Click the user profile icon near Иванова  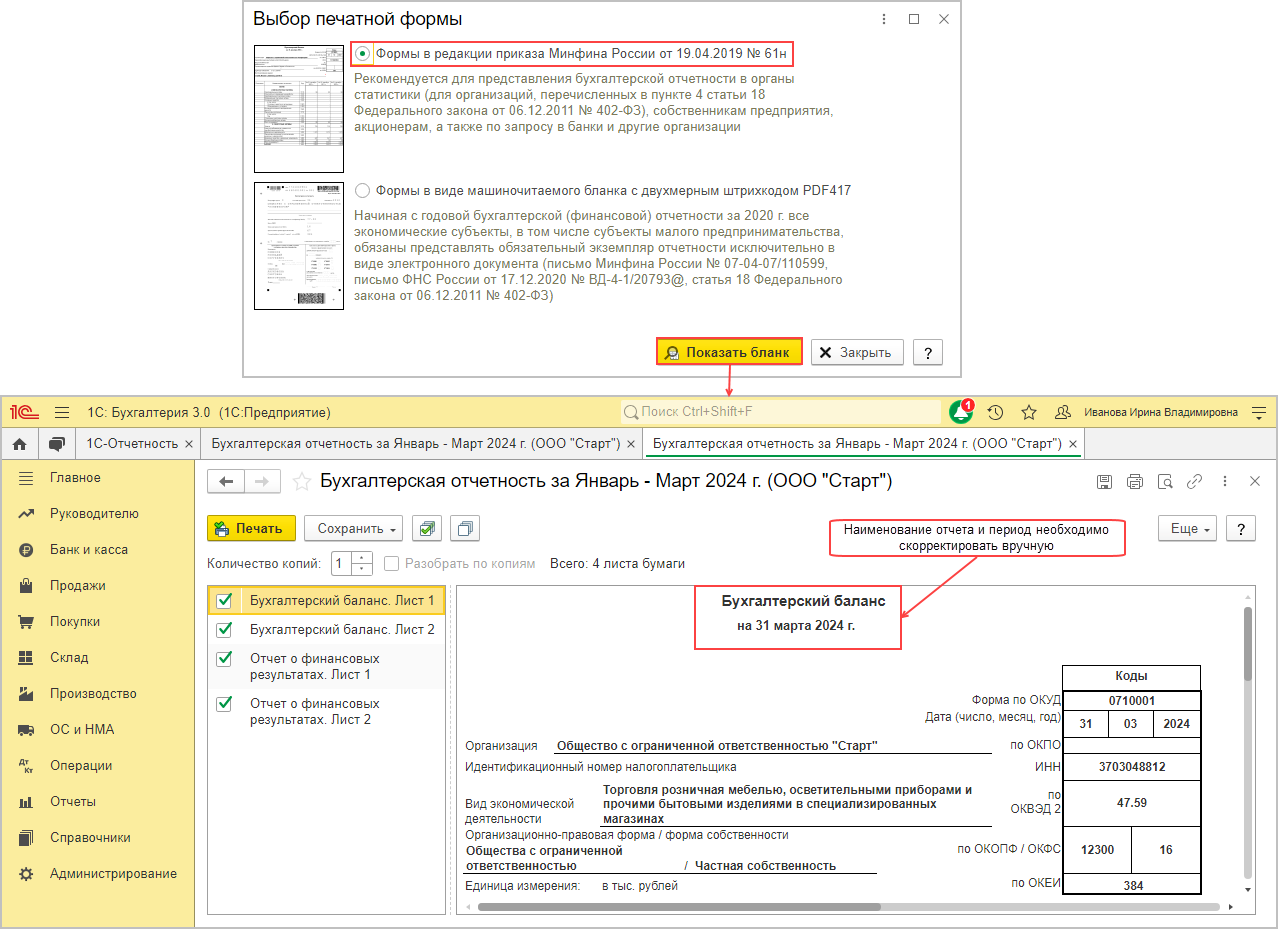click(1063, 412)
